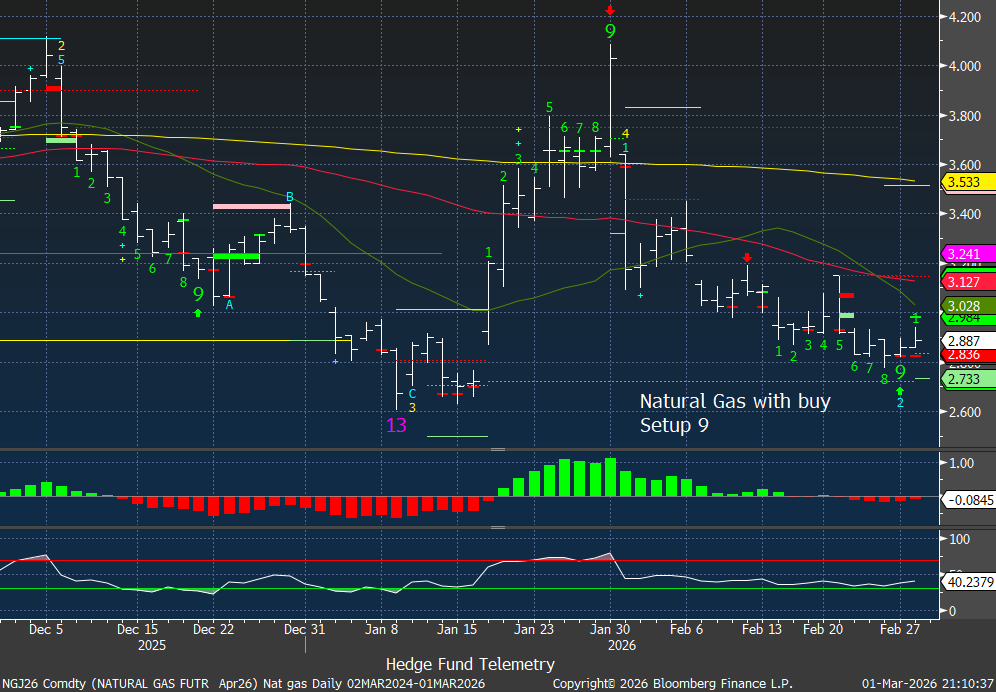Click the red down arrow near Feb 13
The height and width of the screenshot is (692, 996).
point(747,258)
